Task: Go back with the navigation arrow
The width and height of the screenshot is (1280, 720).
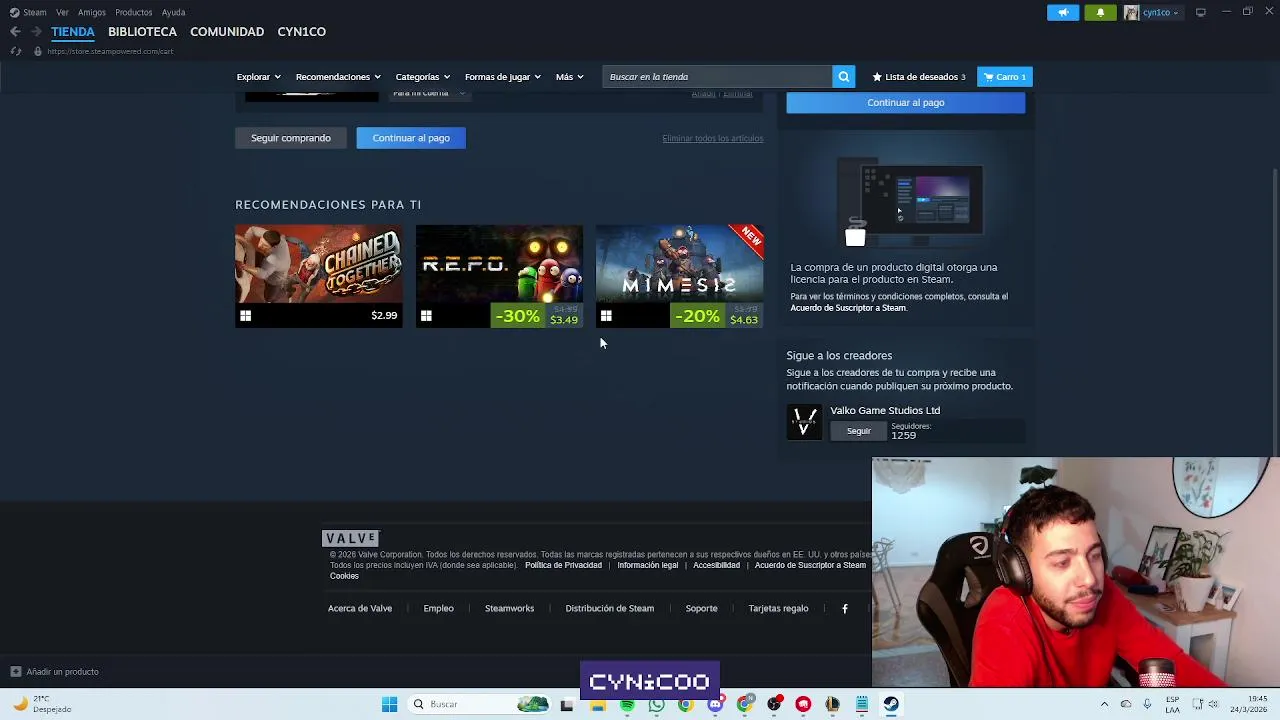Action: pos(15,32)
